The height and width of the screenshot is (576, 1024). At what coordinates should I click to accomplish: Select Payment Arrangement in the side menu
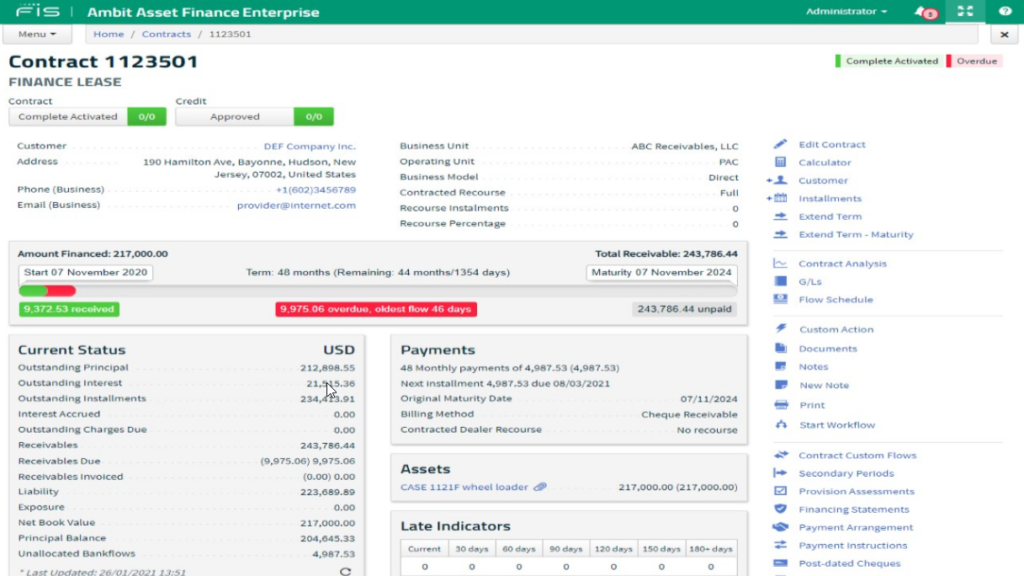click(856, 527)
